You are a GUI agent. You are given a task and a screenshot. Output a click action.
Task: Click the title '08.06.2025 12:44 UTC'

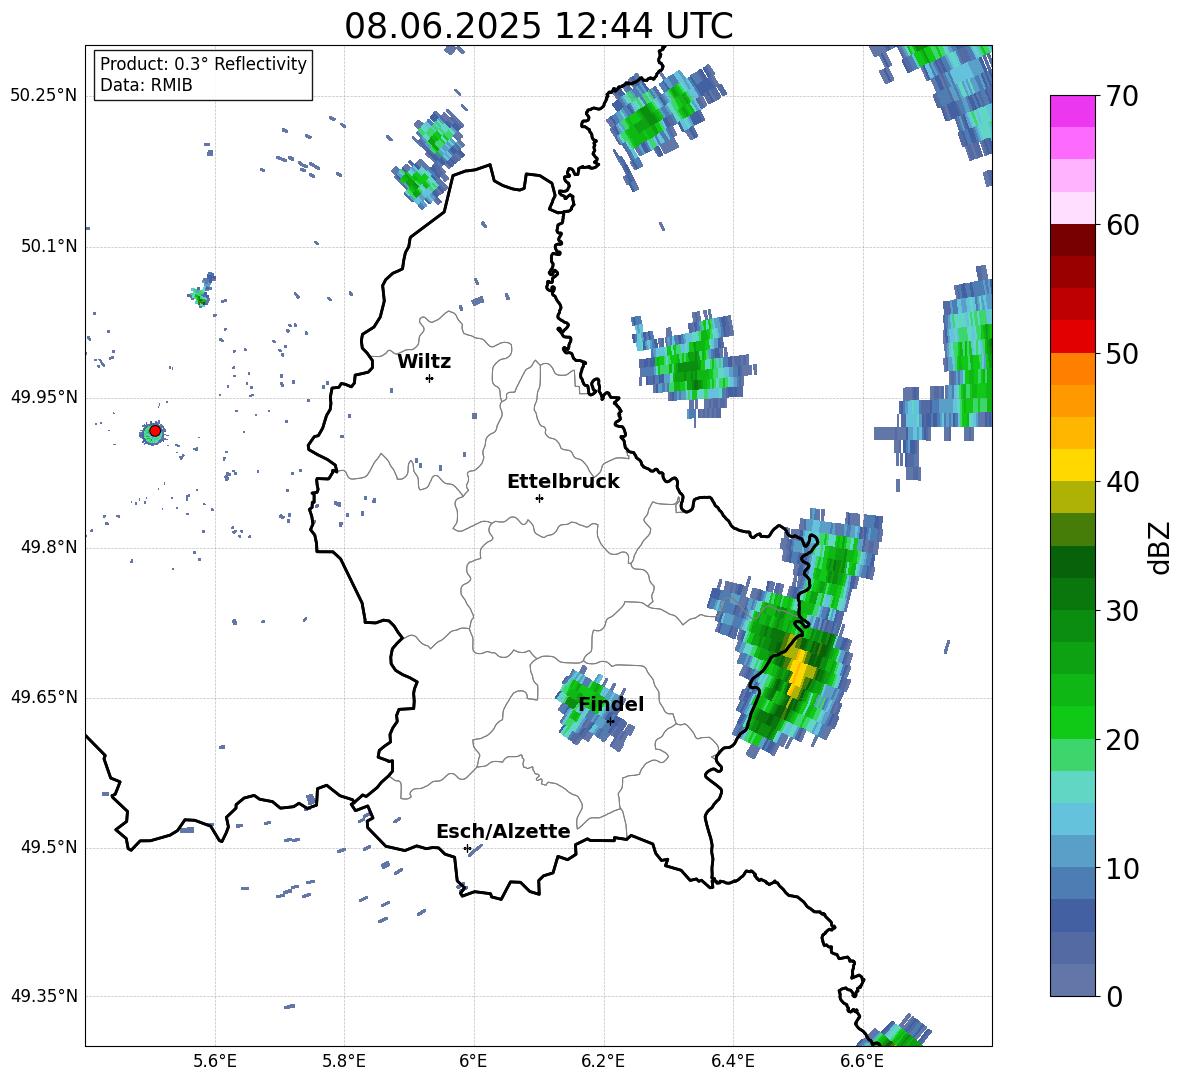[538, 26]
